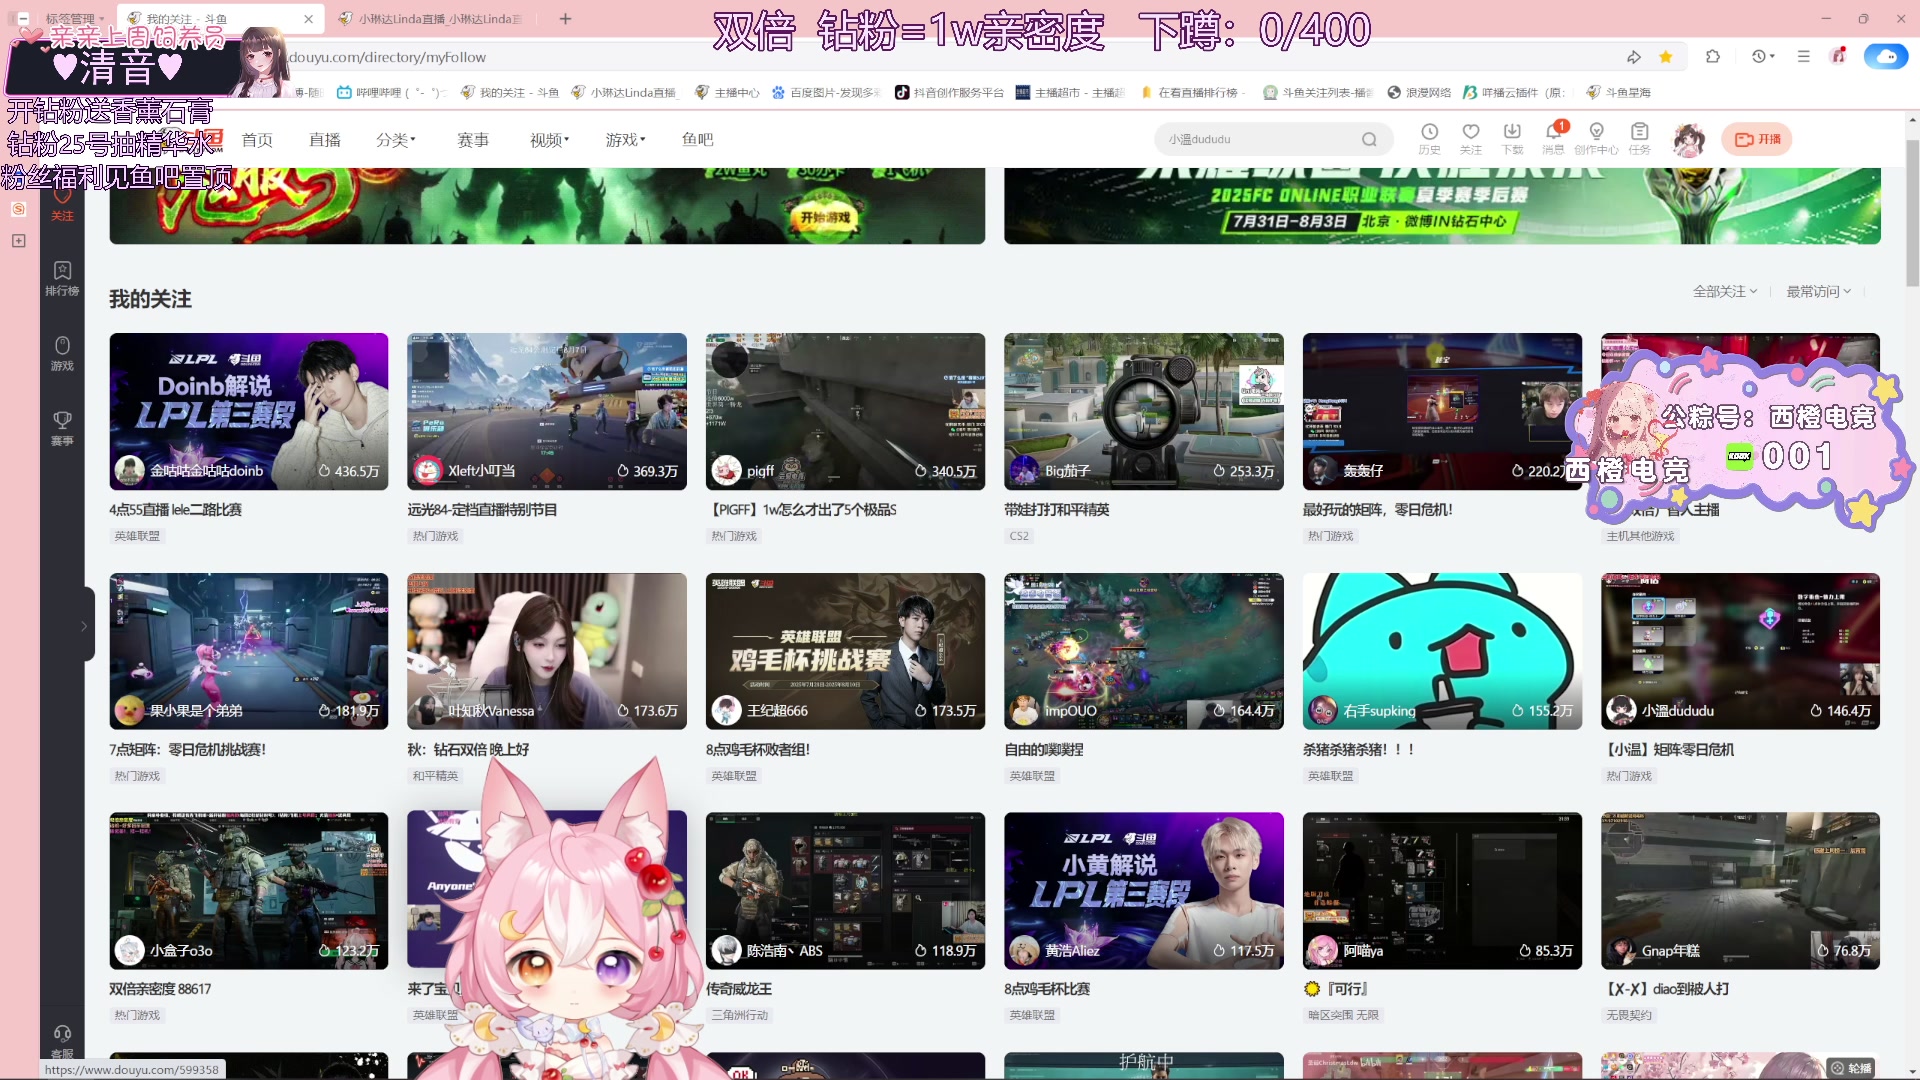The height and width of the screenshot is (1080, 1920).
Task: Open the 暗区突围 无限 tag under 阿喵ya
Action: pyautogui.click(x=1343, y=1015)
